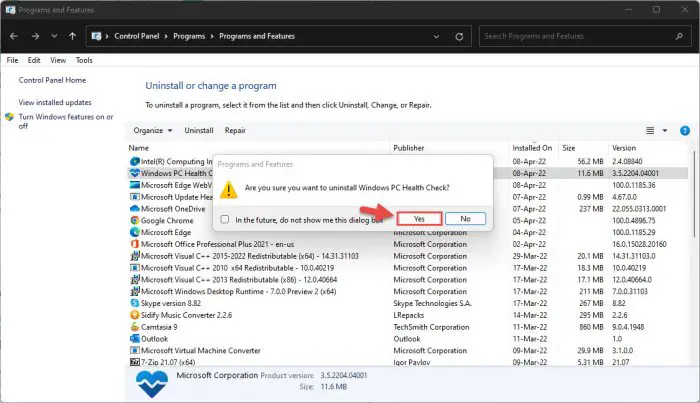Click the Forward navigation arrow
The image size is (700, 403).
pos(35,36)
